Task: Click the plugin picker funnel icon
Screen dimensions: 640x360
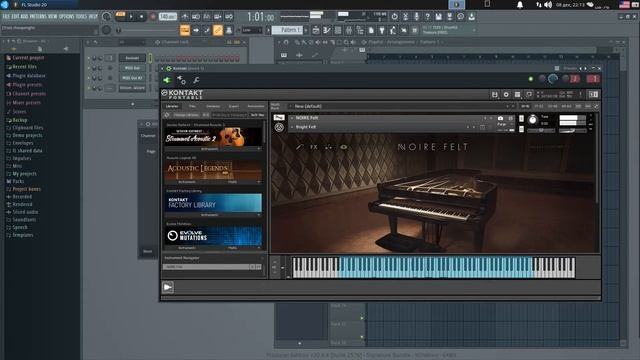Action: 382,30
